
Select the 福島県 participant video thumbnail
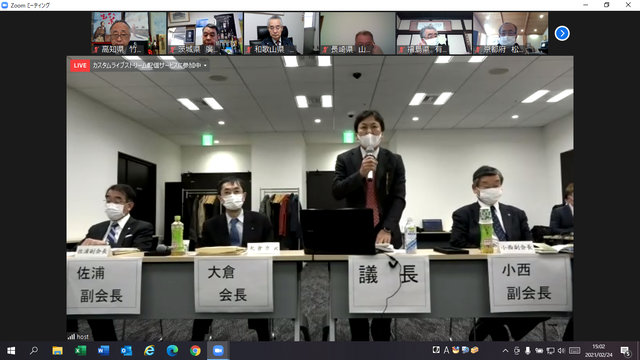pyautogui.click(x=434, y=33)
